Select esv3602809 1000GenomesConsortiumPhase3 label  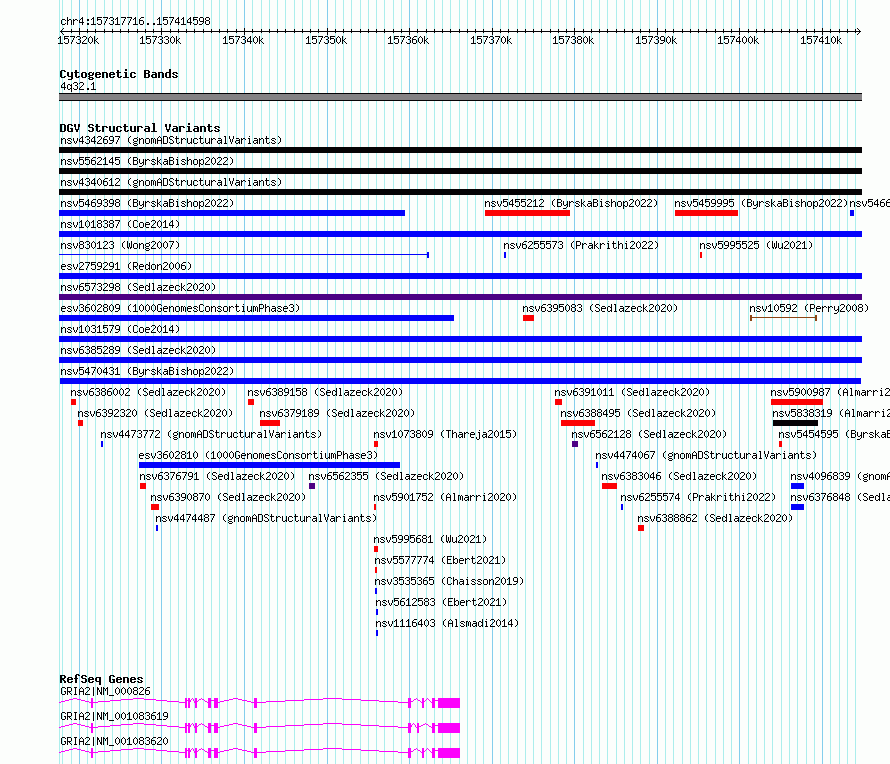point(180,308)
